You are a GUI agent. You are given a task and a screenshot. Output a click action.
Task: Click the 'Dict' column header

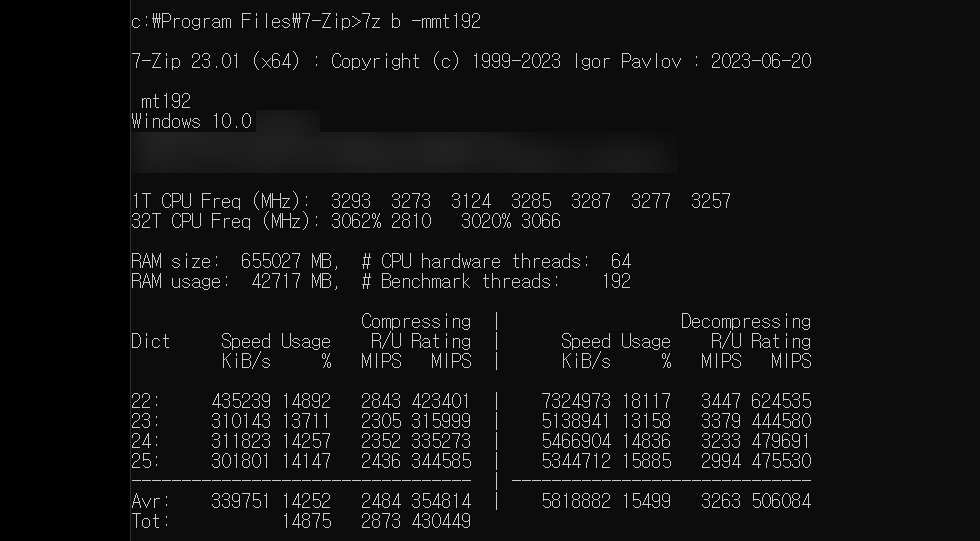(151, 341)
